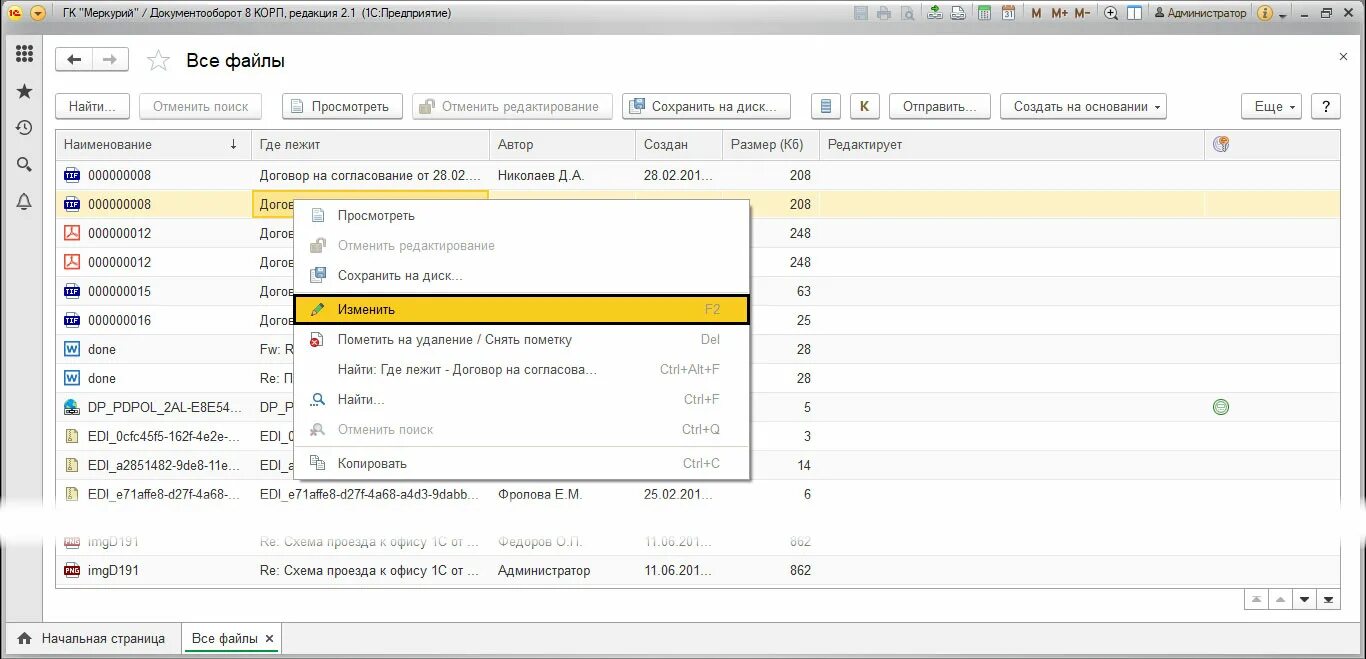The width and height of the screenshot is (1366, 659).
Task: Click the 'Просмотреть' toolbar button
Action: [x=343, y=106]
